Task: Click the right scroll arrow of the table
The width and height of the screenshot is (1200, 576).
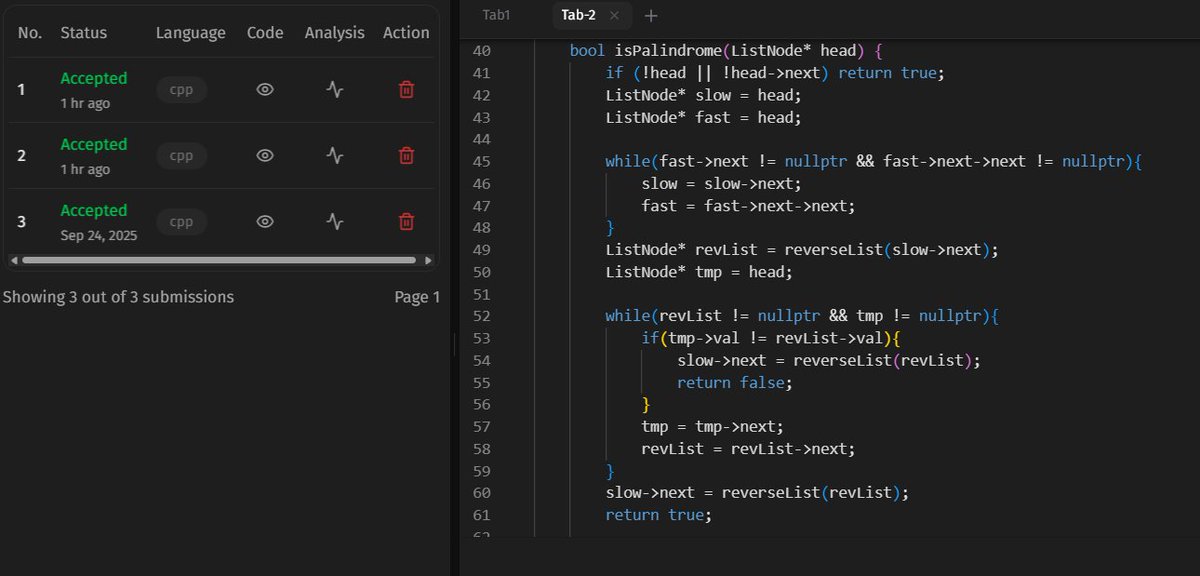Action: click(x=429, y=260)
